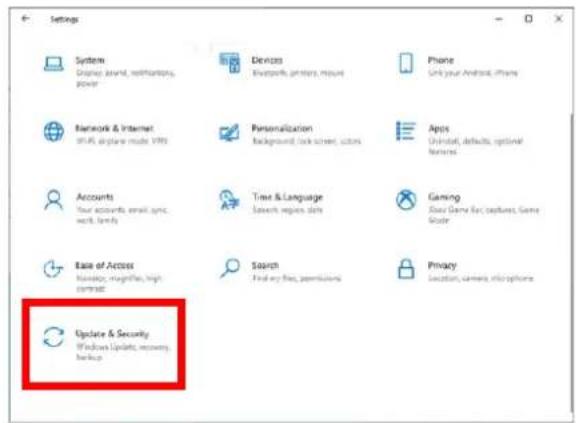The width and height of the screenshot is (576, 423).
Task: Open the Privacy category title
Action: (x=442, y=265)
